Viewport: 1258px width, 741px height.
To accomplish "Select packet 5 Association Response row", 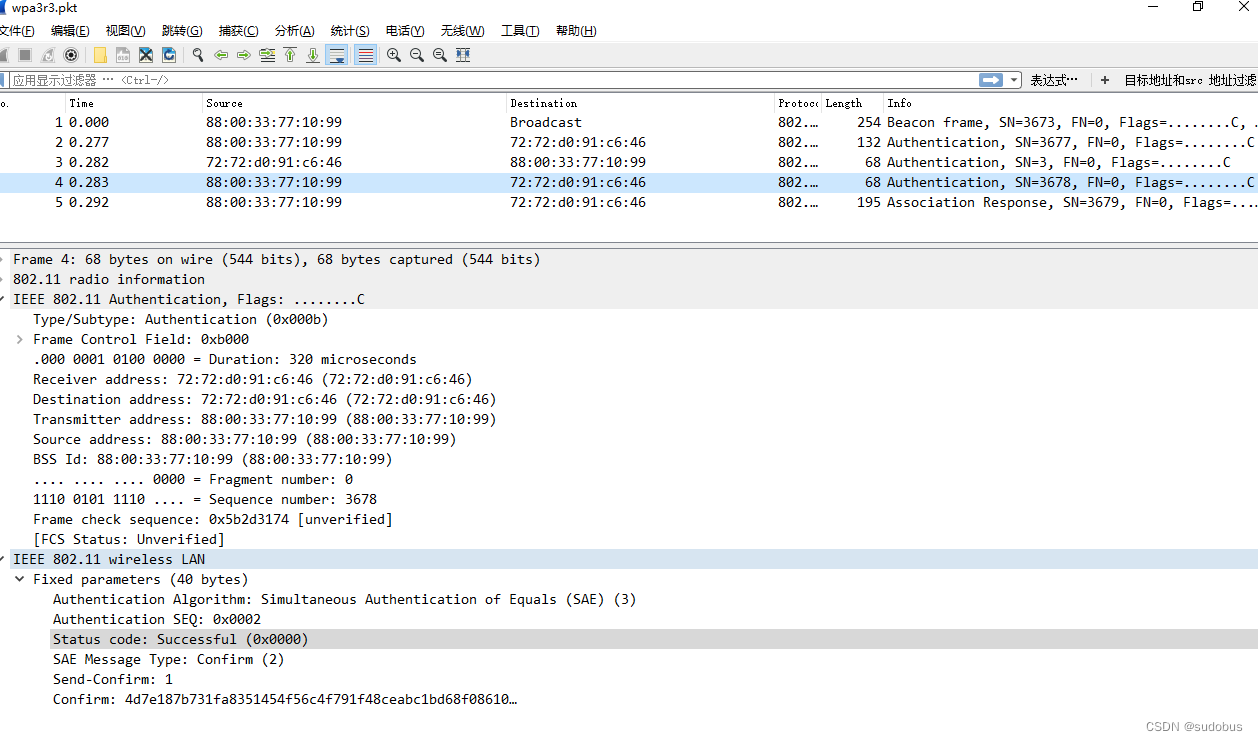I will [x=629, y=202].
